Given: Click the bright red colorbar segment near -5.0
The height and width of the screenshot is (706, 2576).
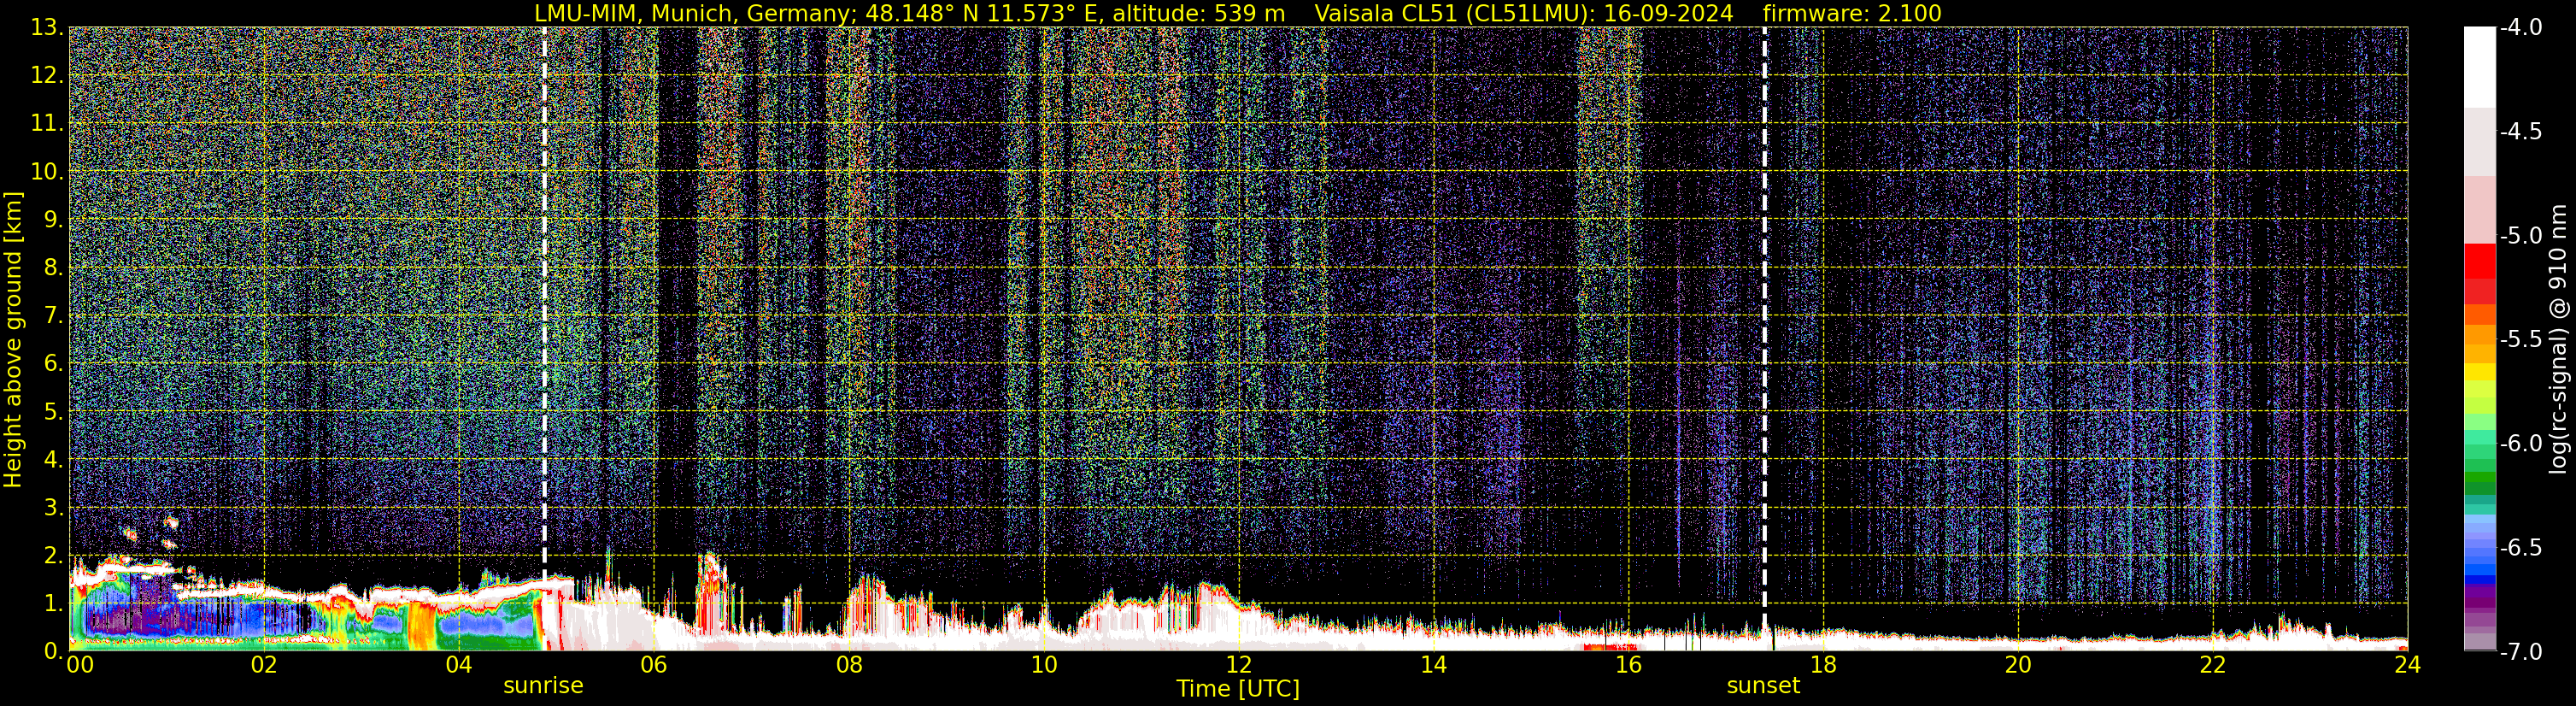Looking at the screenshot, I should pos(2479,261).
